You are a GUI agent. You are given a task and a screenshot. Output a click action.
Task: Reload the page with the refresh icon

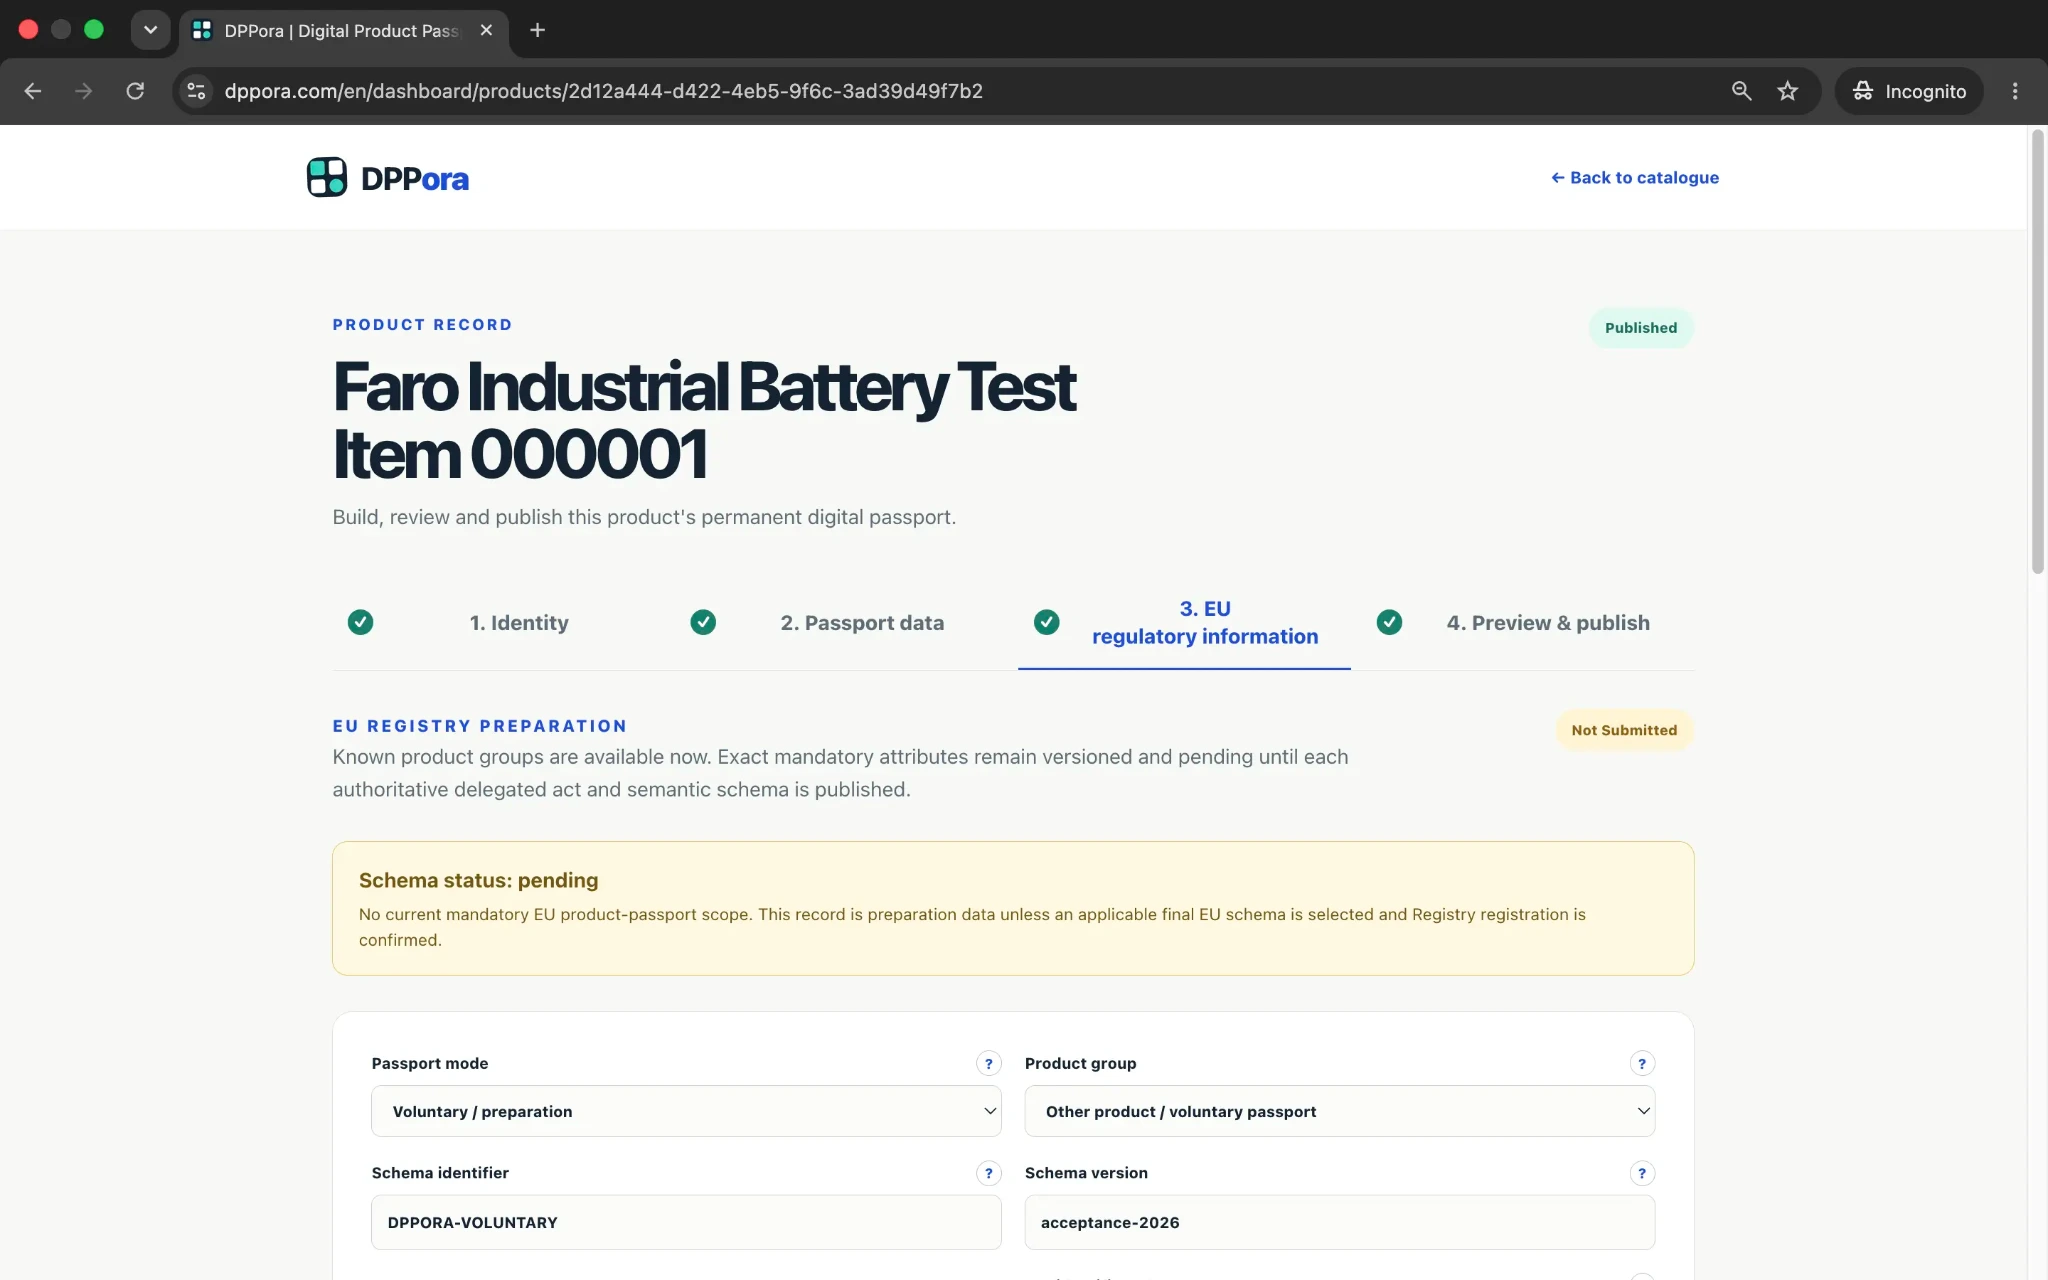(x=135, y=91)
